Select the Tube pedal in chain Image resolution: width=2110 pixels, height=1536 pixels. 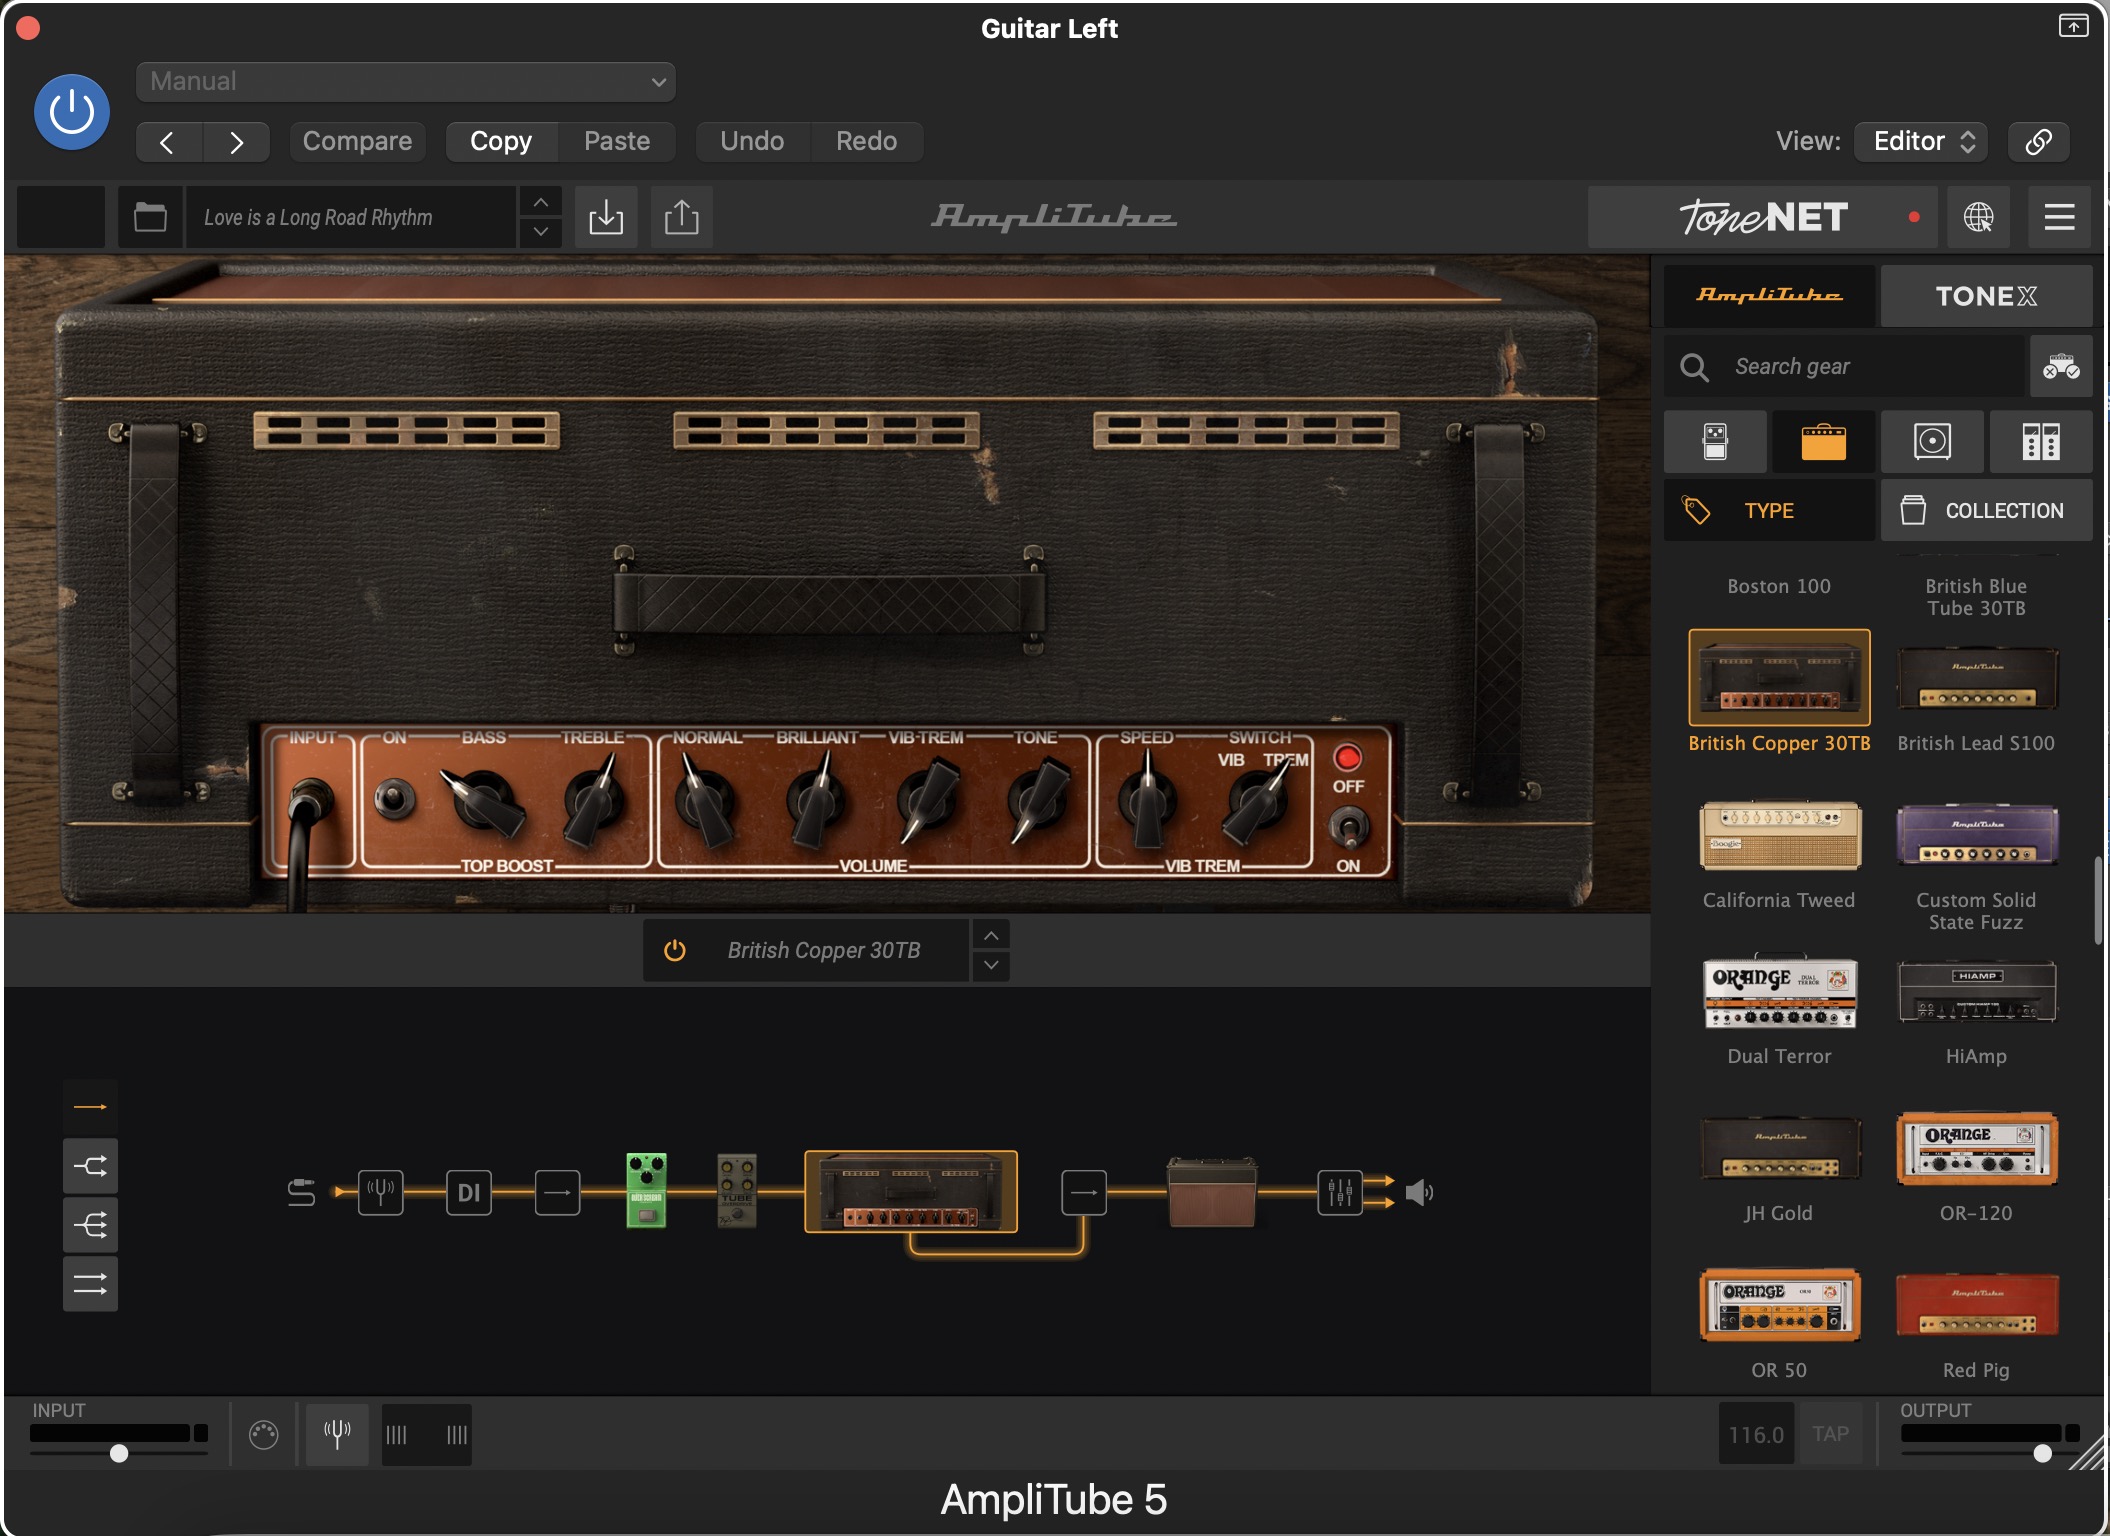(x=737, y=1191)
